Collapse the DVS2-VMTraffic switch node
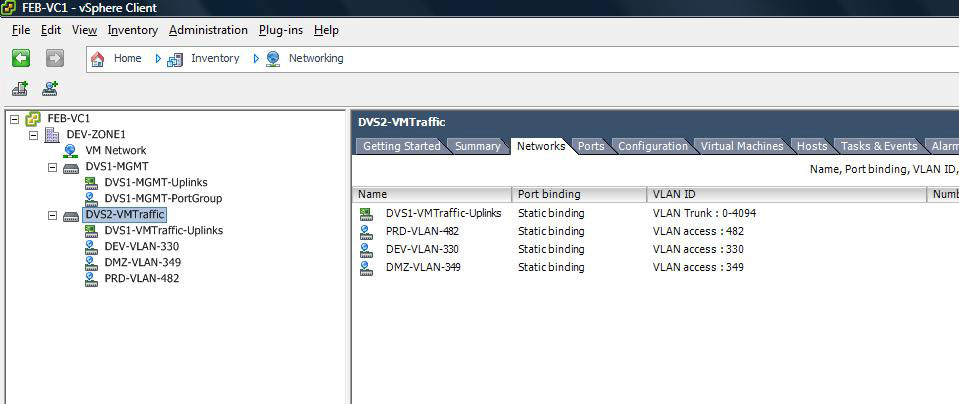Image resolution: width=959 pixels, height=404 pixels. [x=53, y=215]
